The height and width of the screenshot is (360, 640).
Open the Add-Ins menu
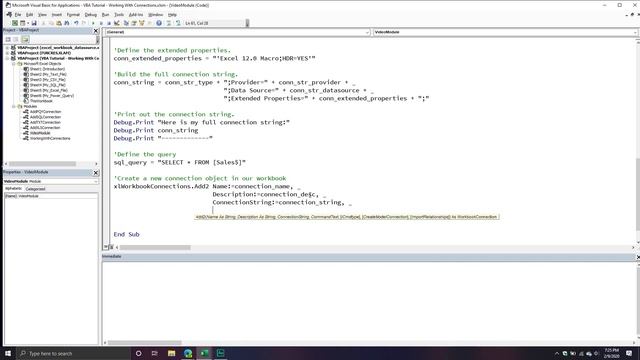click(x=136, y=15)
